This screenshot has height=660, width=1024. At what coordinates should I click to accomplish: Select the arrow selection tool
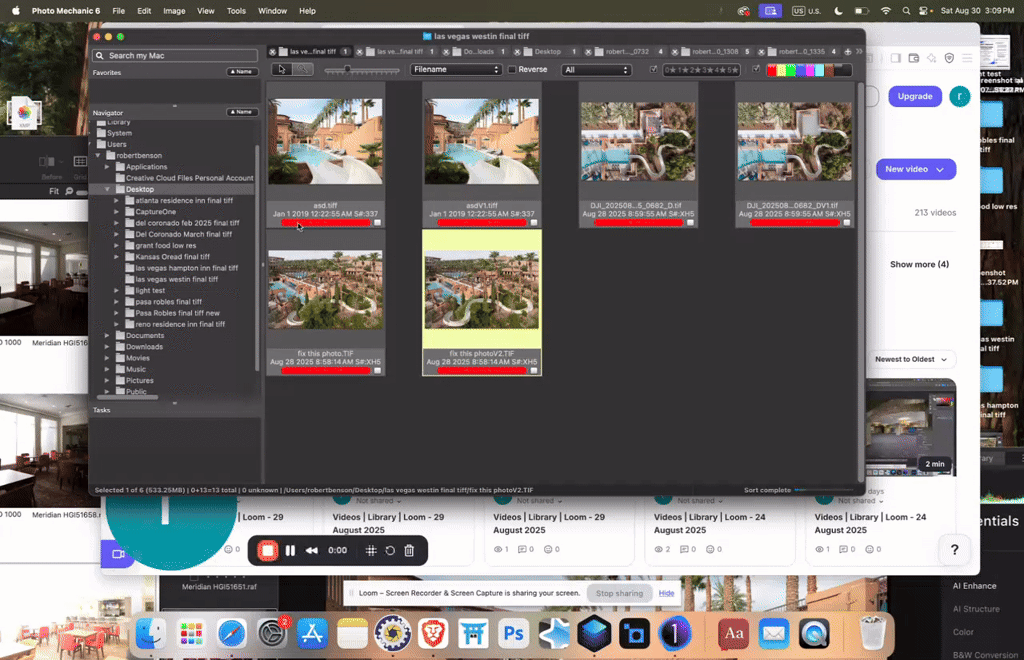click(282, 70)
